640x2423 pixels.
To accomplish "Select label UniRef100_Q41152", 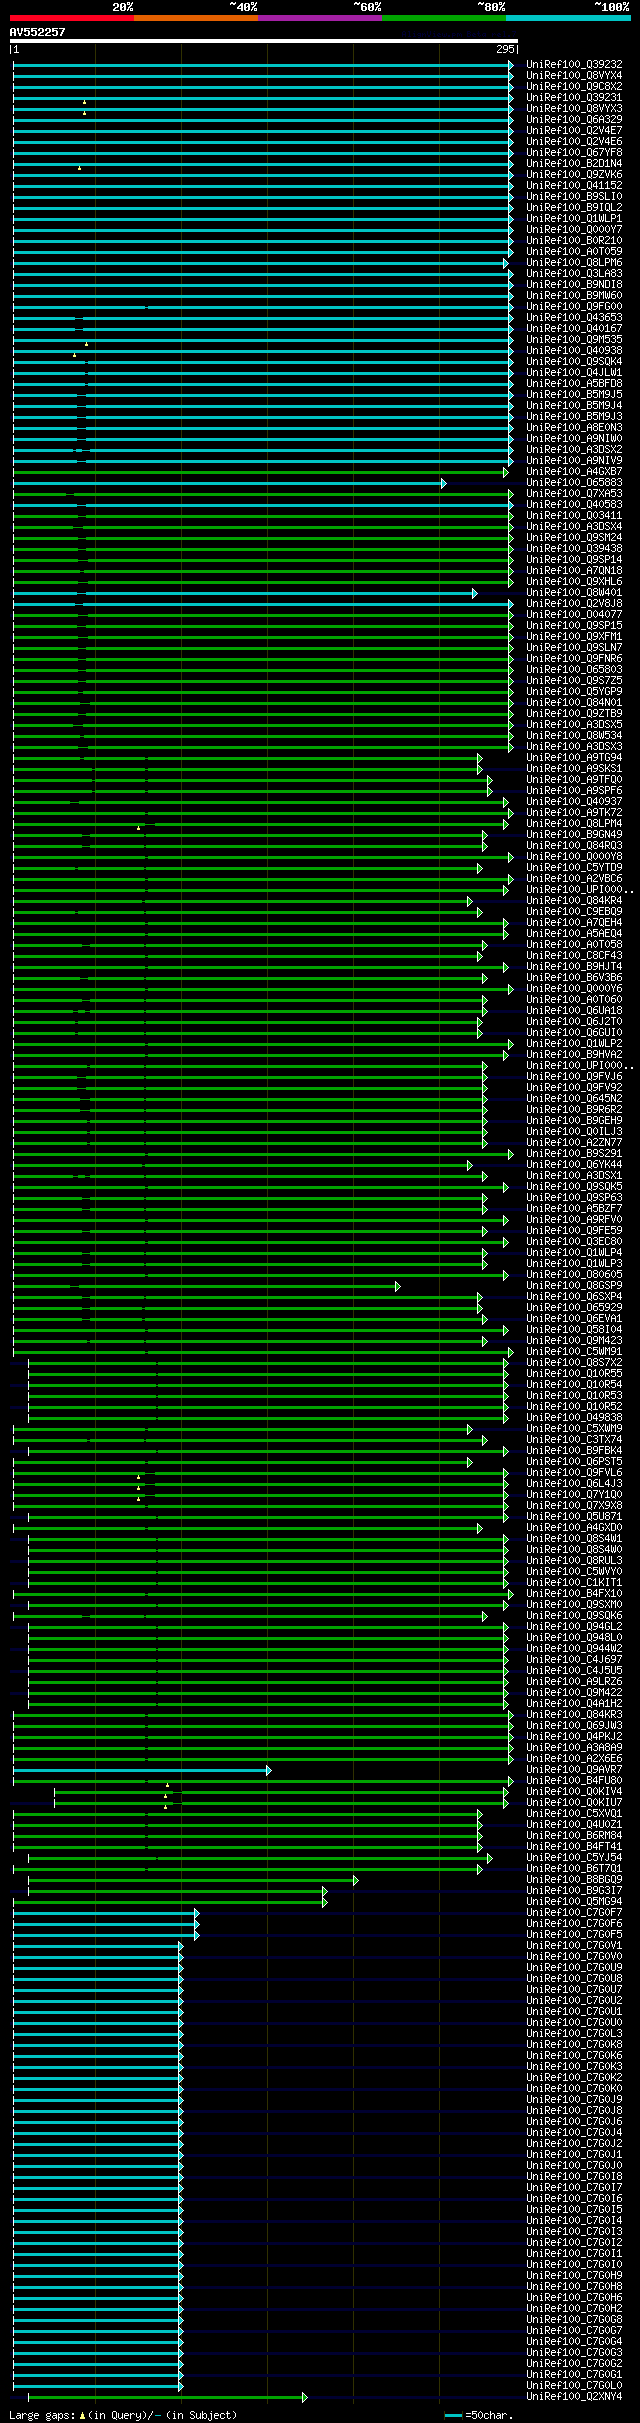I will click(x=574, y=186).
